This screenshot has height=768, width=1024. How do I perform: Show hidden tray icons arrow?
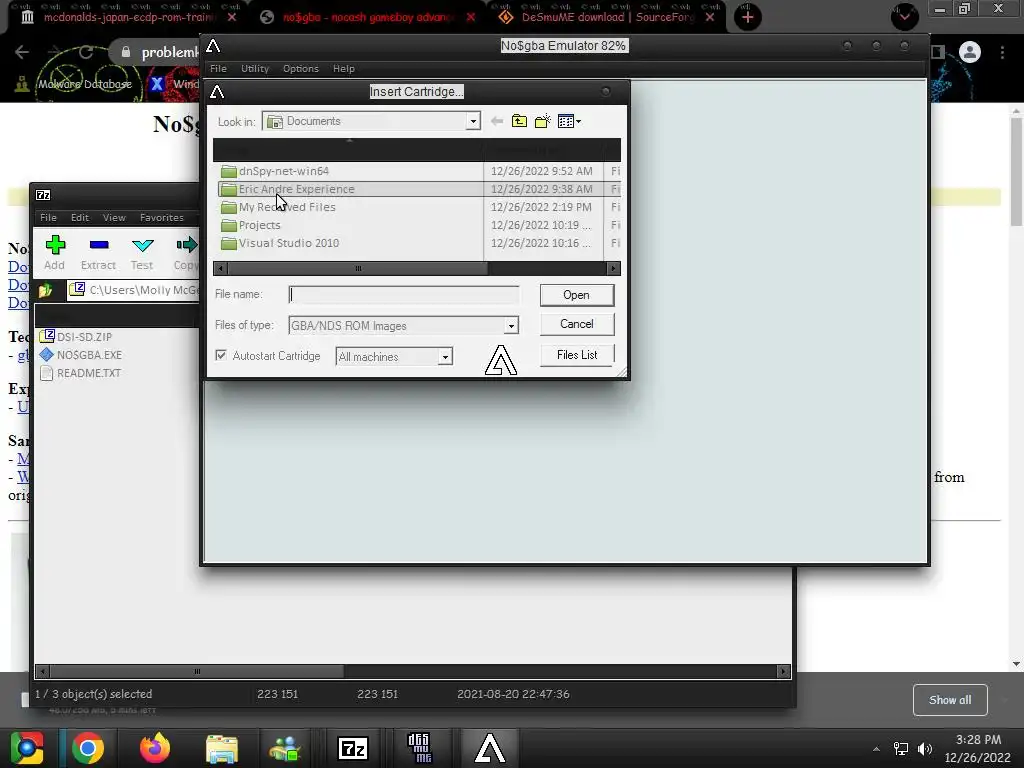(x=876, y=749)
